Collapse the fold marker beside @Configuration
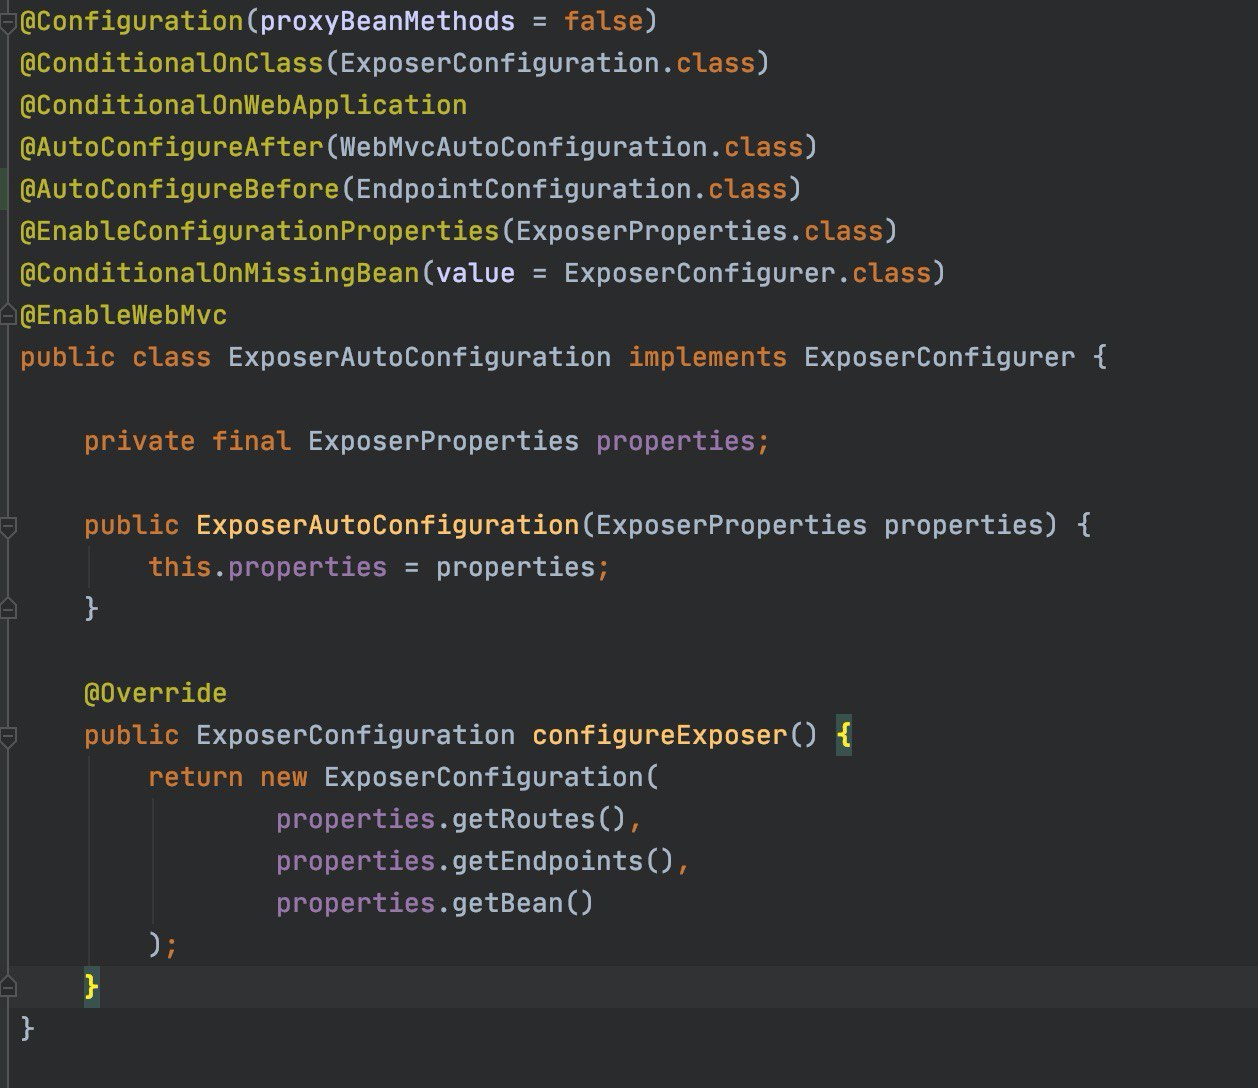1258x1088 pixels. point(8,22)
